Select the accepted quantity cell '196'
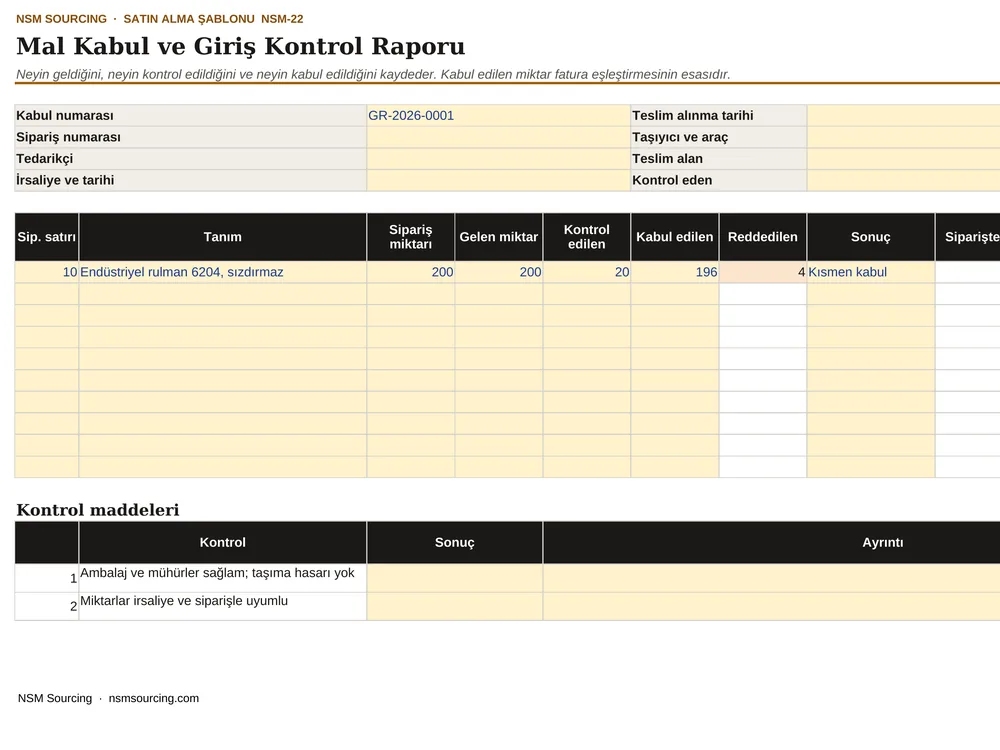This screenshot has width=1000, height=750. coord(675,272)
